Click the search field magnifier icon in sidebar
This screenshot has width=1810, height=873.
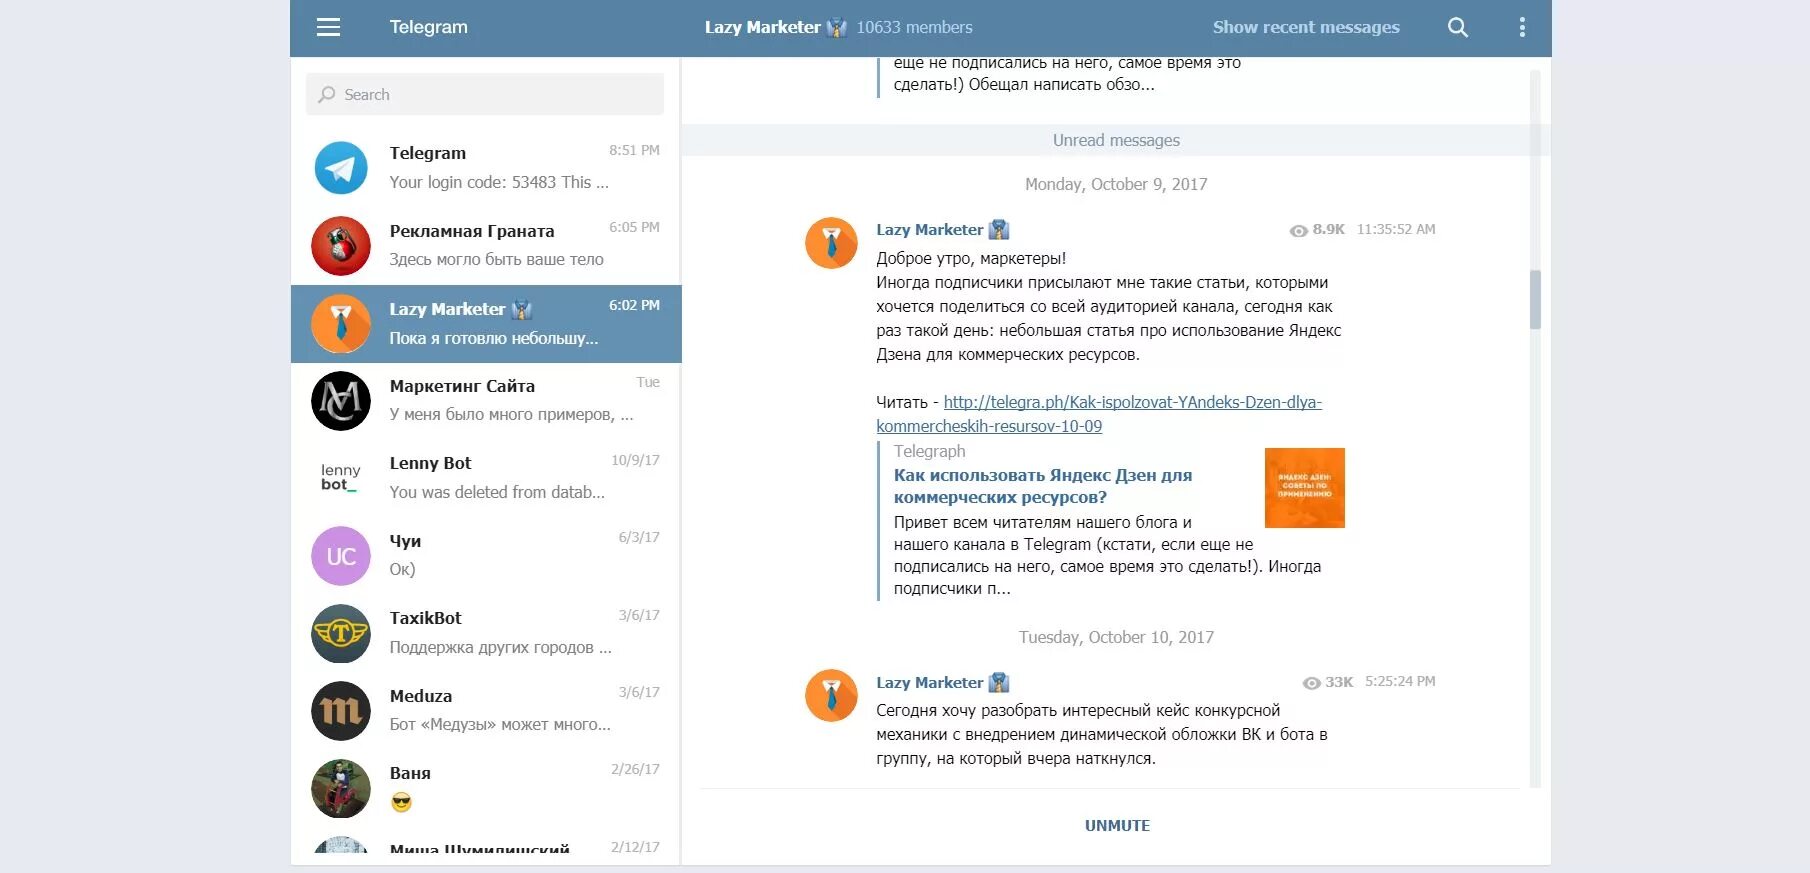[x=327, y=94]
